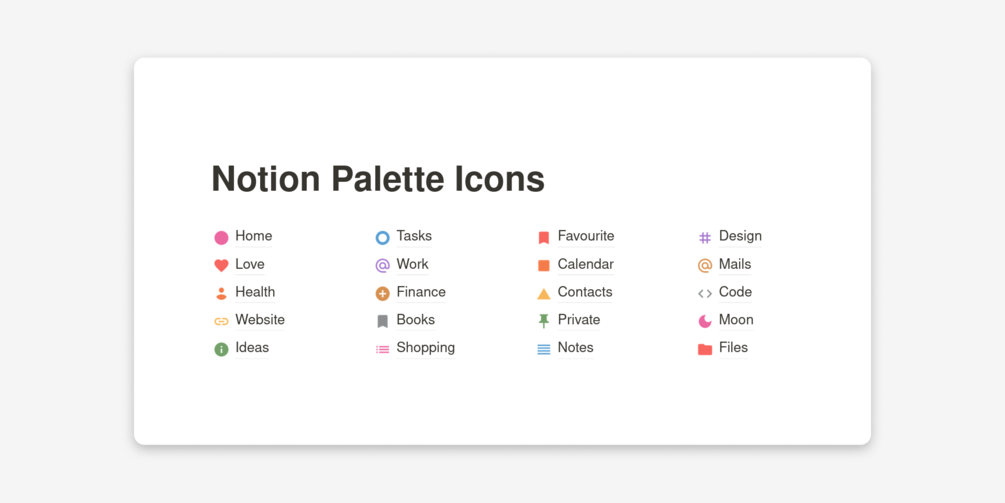Go to the Contacts label
The image size is (1005, 503).
tap(584, 292)
